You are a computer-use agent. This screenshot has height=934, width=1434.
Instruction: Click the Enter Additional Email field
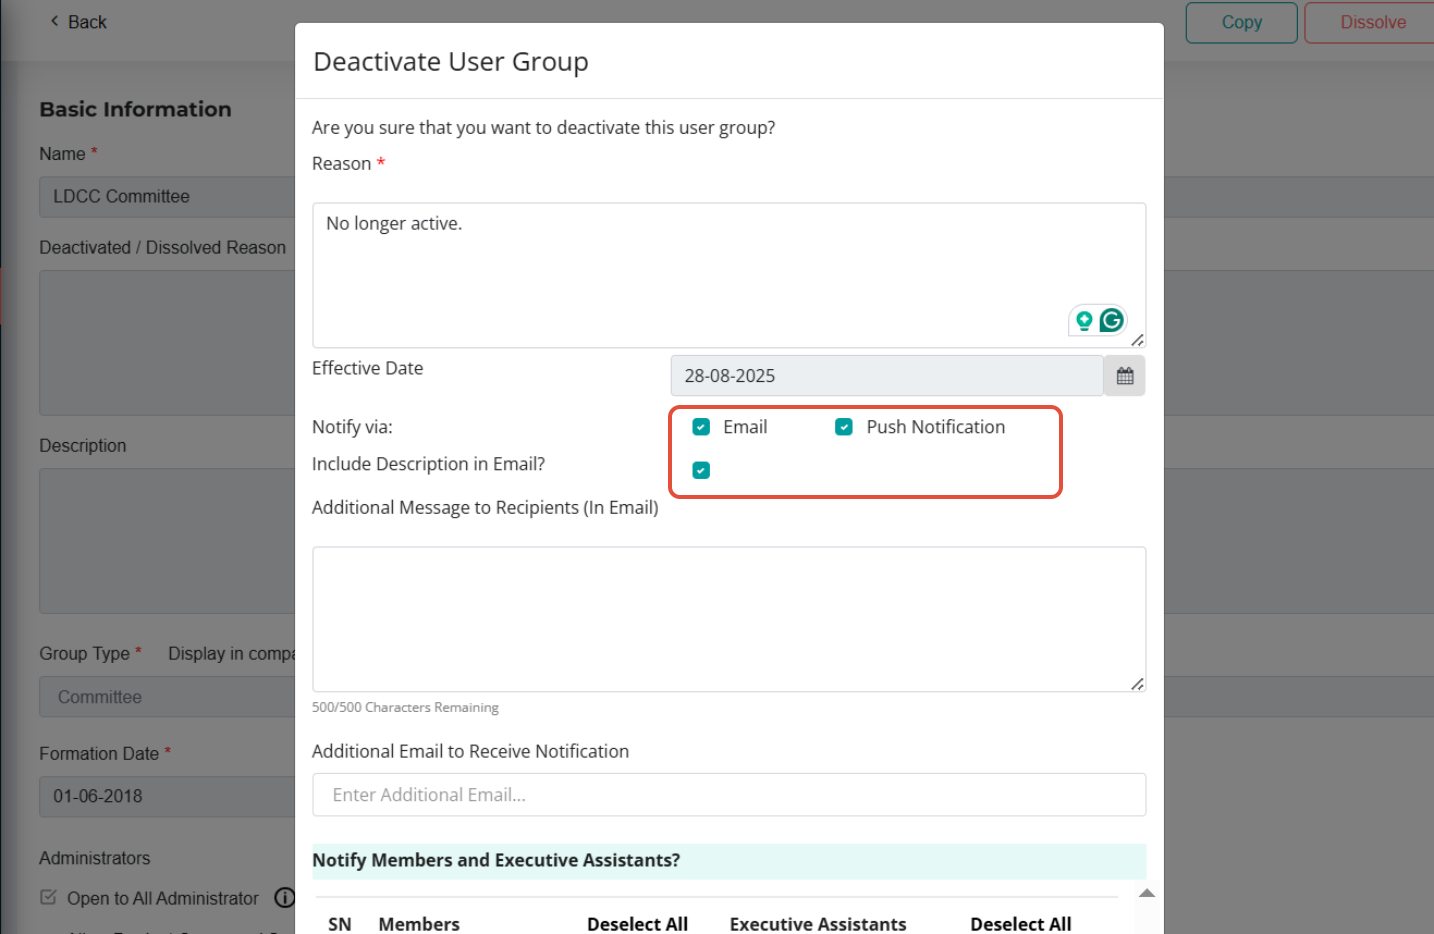click(x=729, y=795)
